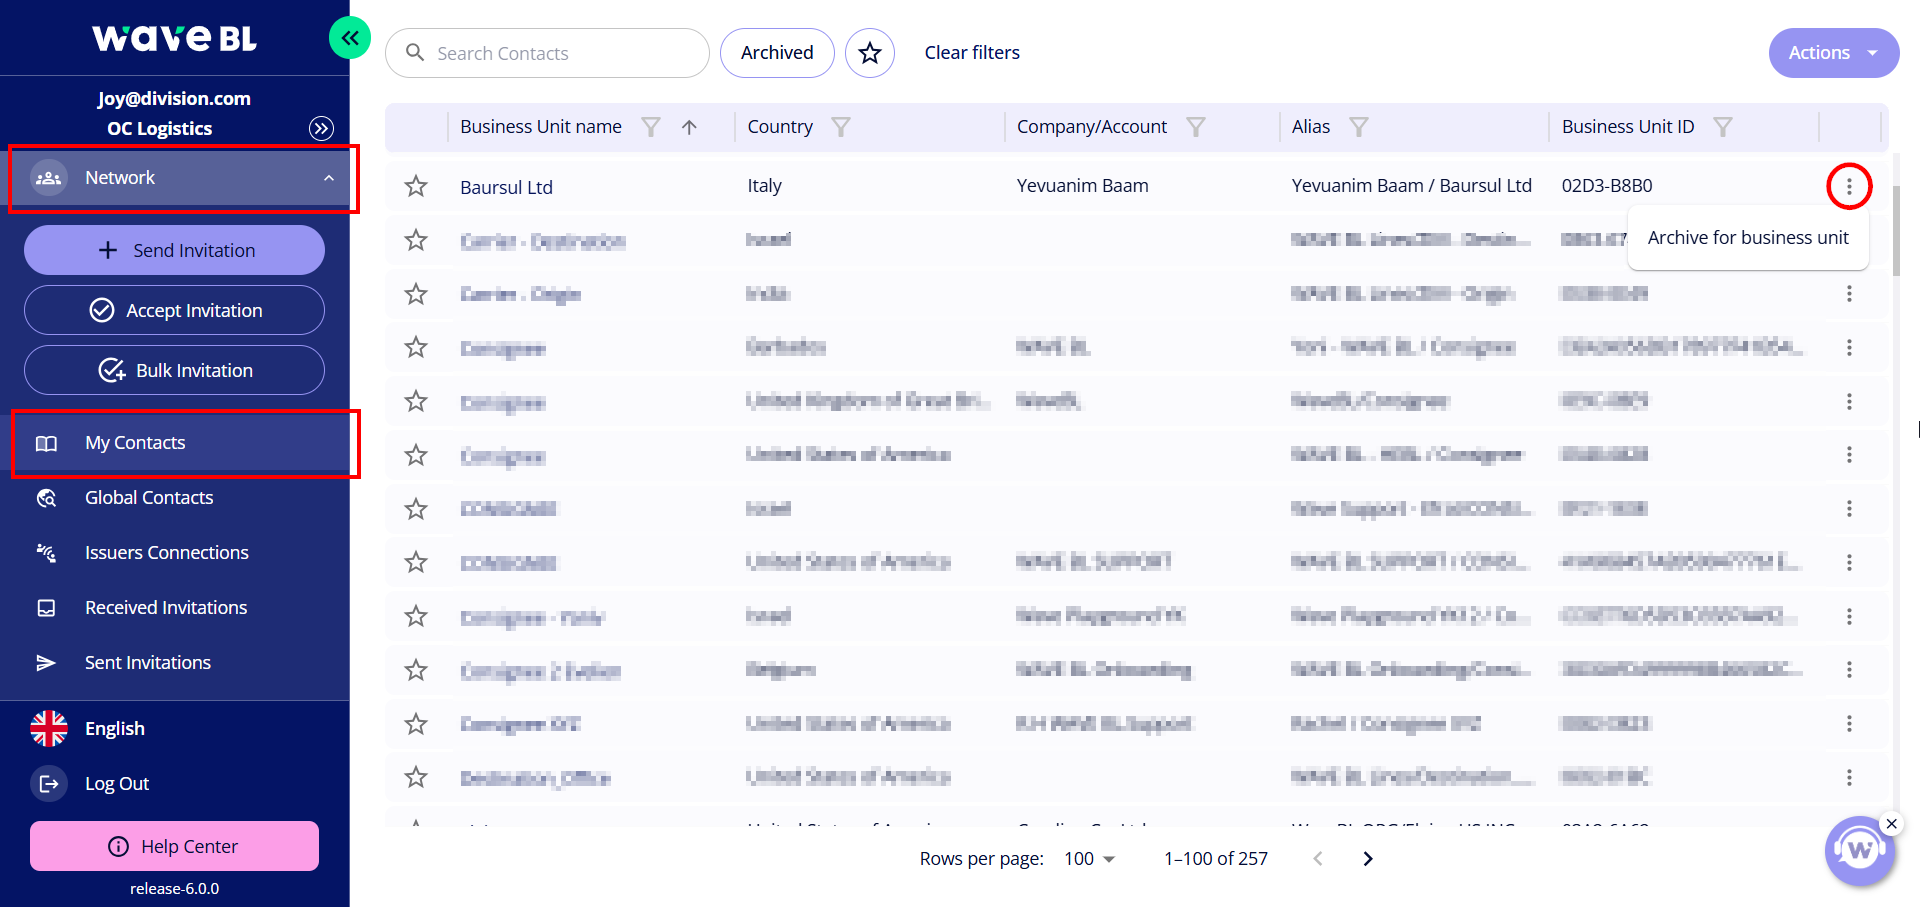Open the chat assistant bubble
Screen dimensions: 1920x907
pyautogui.click(x=1858, y=851)
